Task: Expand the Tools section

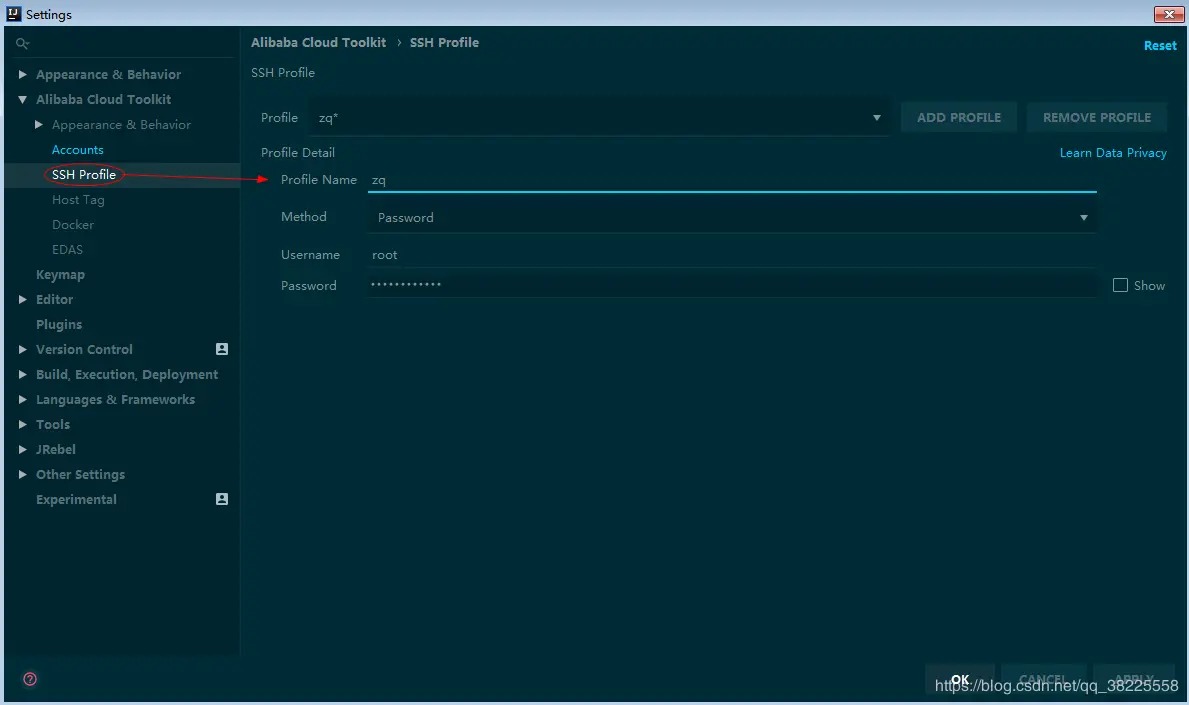Action: click(x=23, y=425)
